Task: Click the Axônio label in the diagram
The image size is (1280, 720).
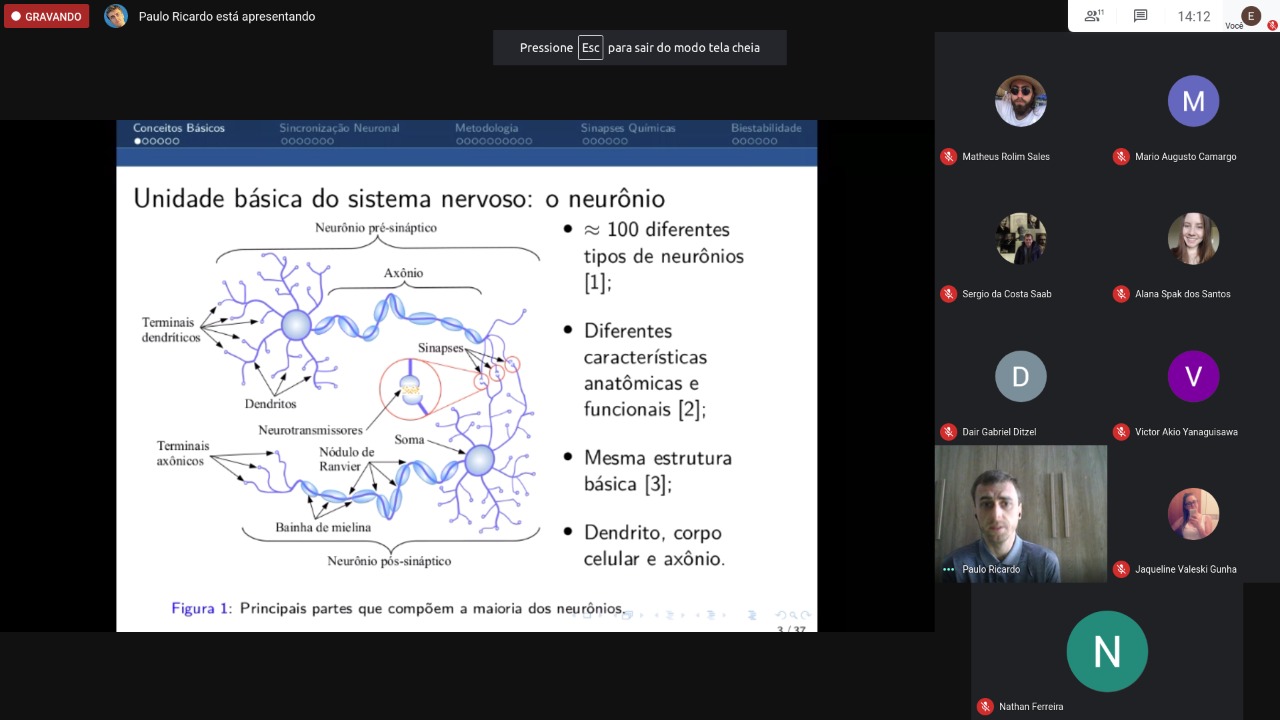Action: point(403,273)
